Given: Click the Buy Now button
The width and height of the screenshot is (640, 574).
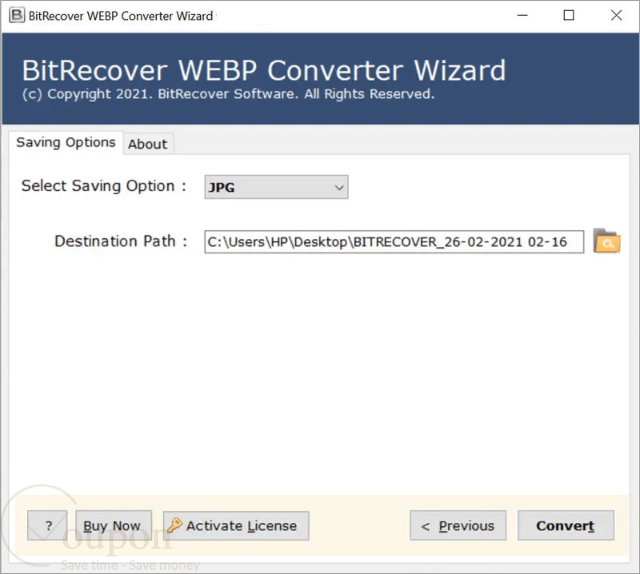Looking at the screenshot, I should (x=113, y=525).
